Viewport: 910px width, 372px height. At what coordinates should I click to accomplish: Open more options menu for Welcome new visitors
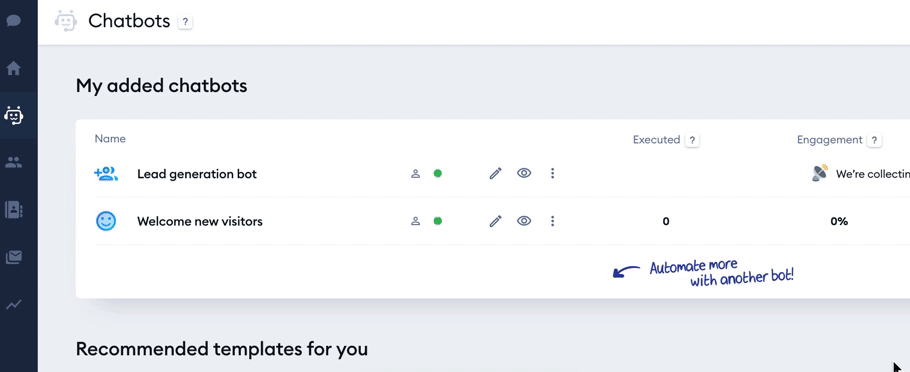pos(552,221)
